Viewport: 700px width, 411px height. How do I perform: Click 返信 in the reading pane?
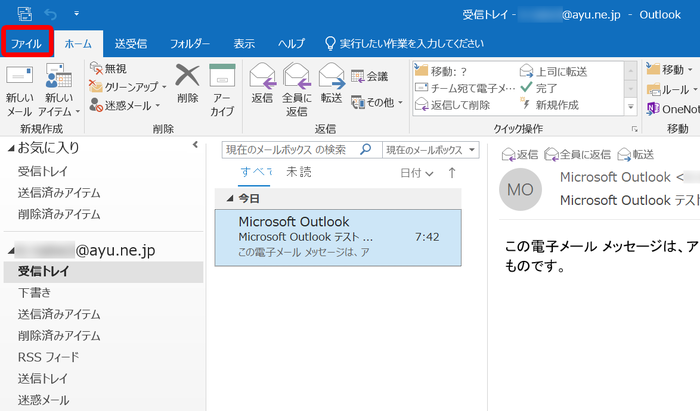click(x=520, y=155)
